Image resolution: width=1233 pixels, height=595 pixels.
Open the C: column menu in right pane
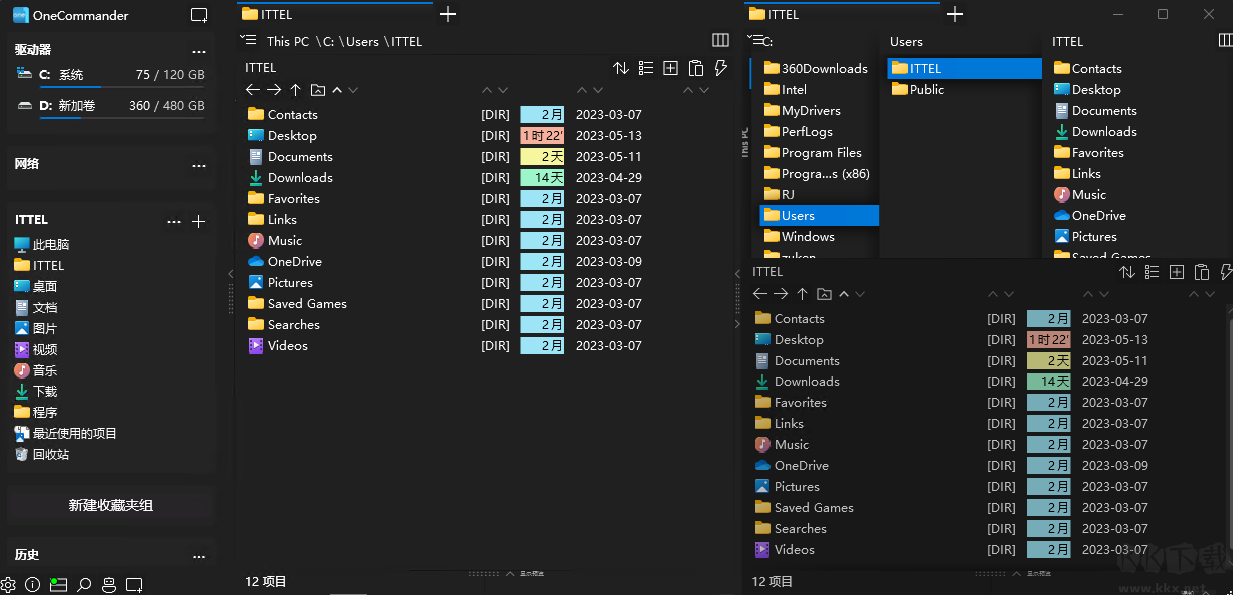[756, 40]
